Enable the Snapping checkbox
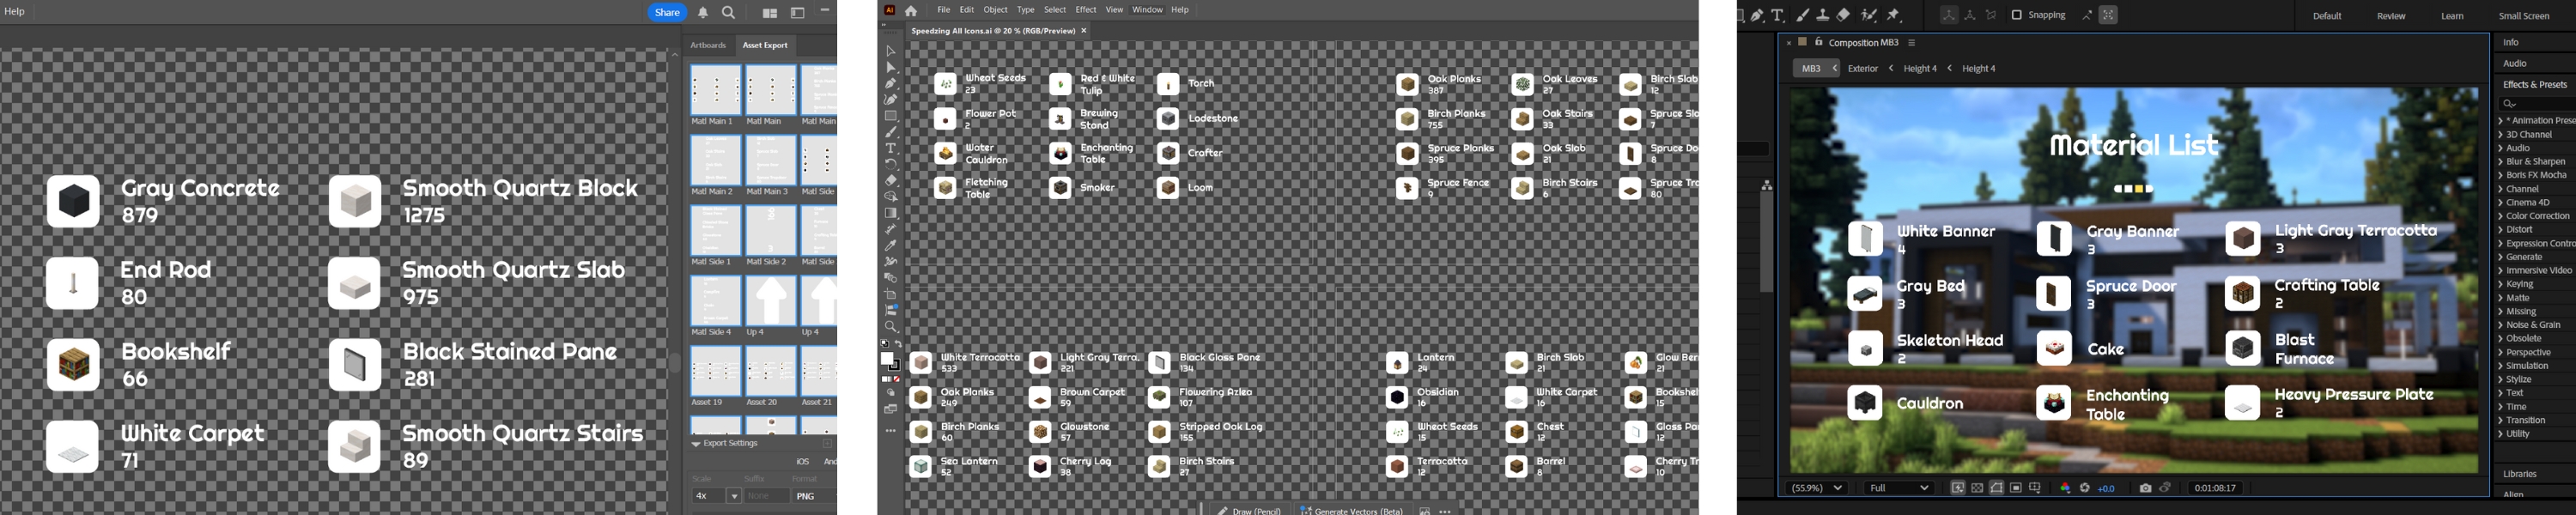2576x515 pixels. tap(2016, 15)
